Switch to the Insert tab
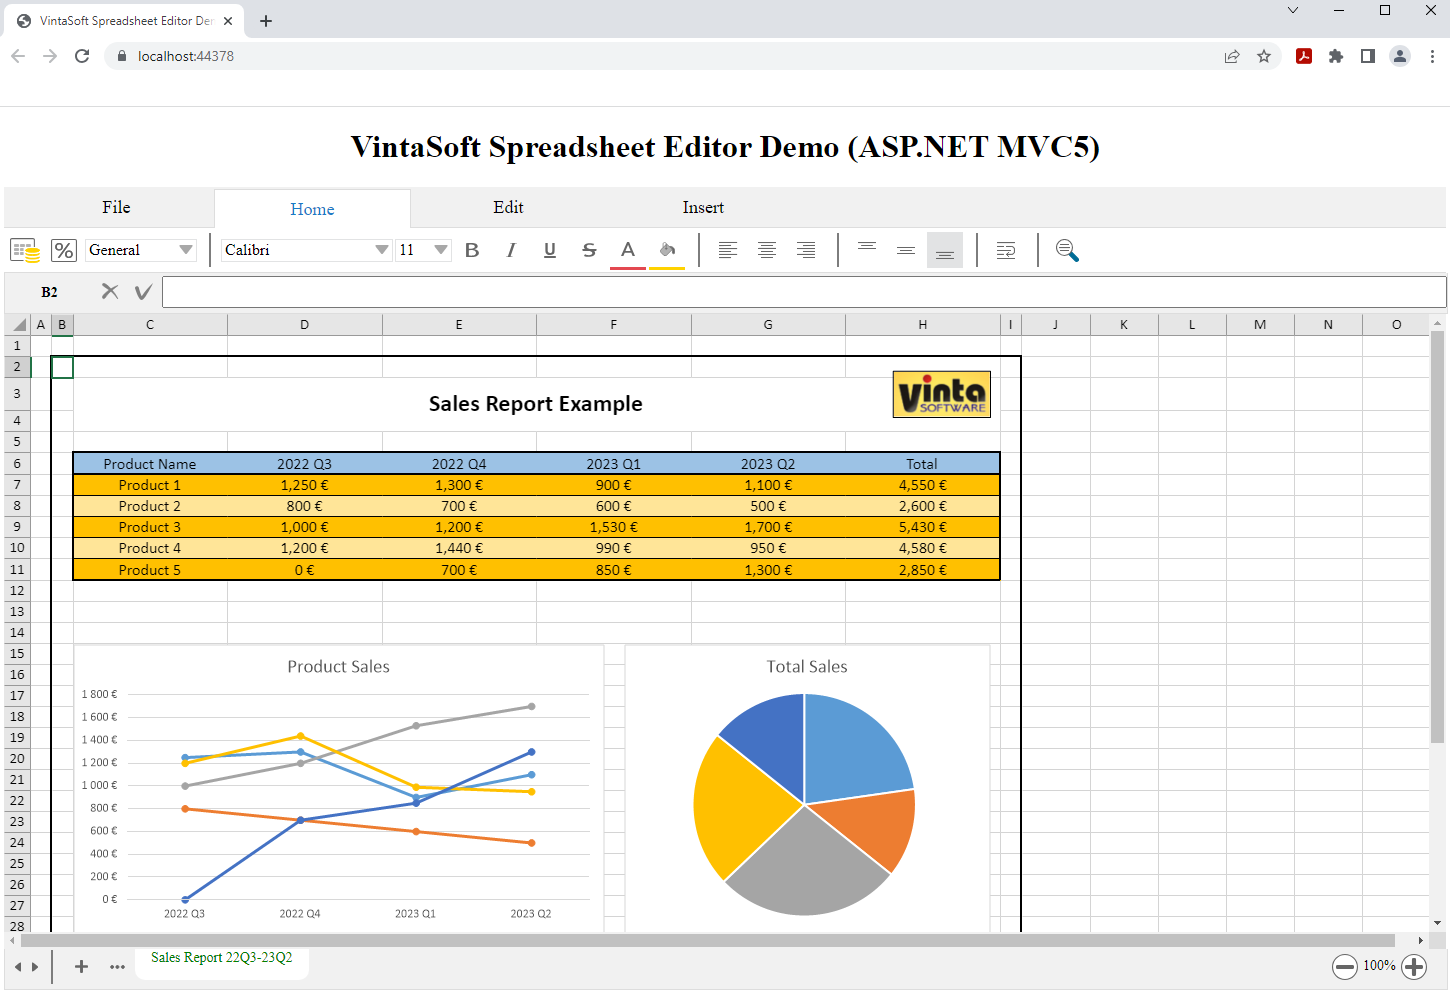The height and width of the screenshot is (1003, 1450). coord(703,207)
